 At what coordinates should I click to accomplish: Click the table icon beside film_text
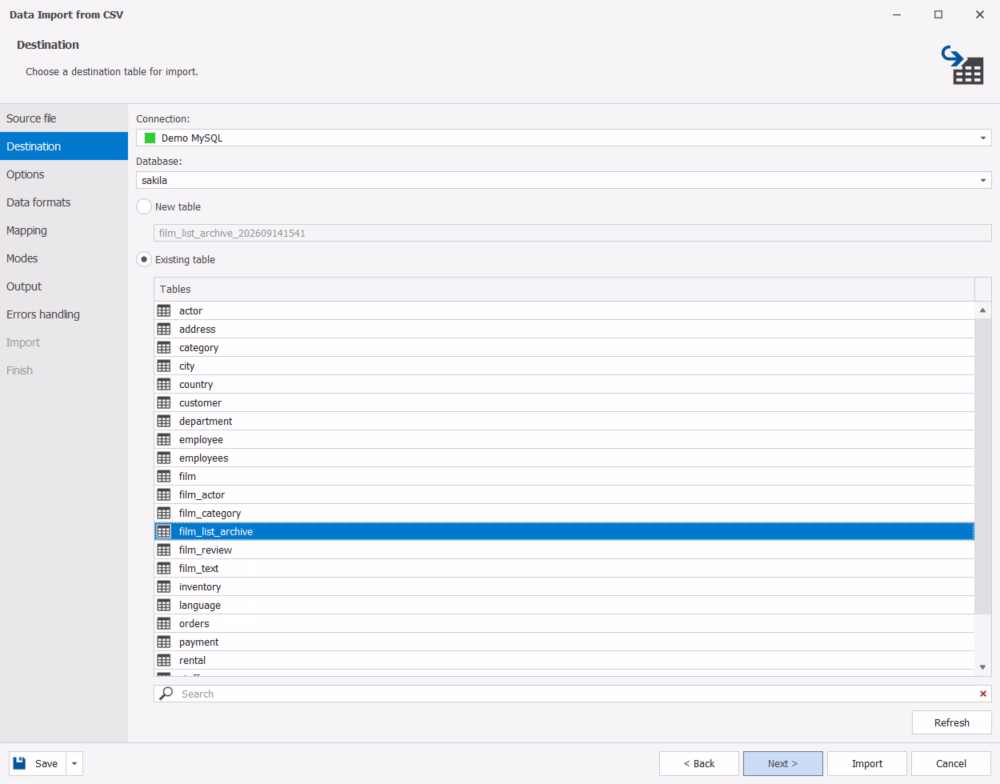tap(164, 568)
